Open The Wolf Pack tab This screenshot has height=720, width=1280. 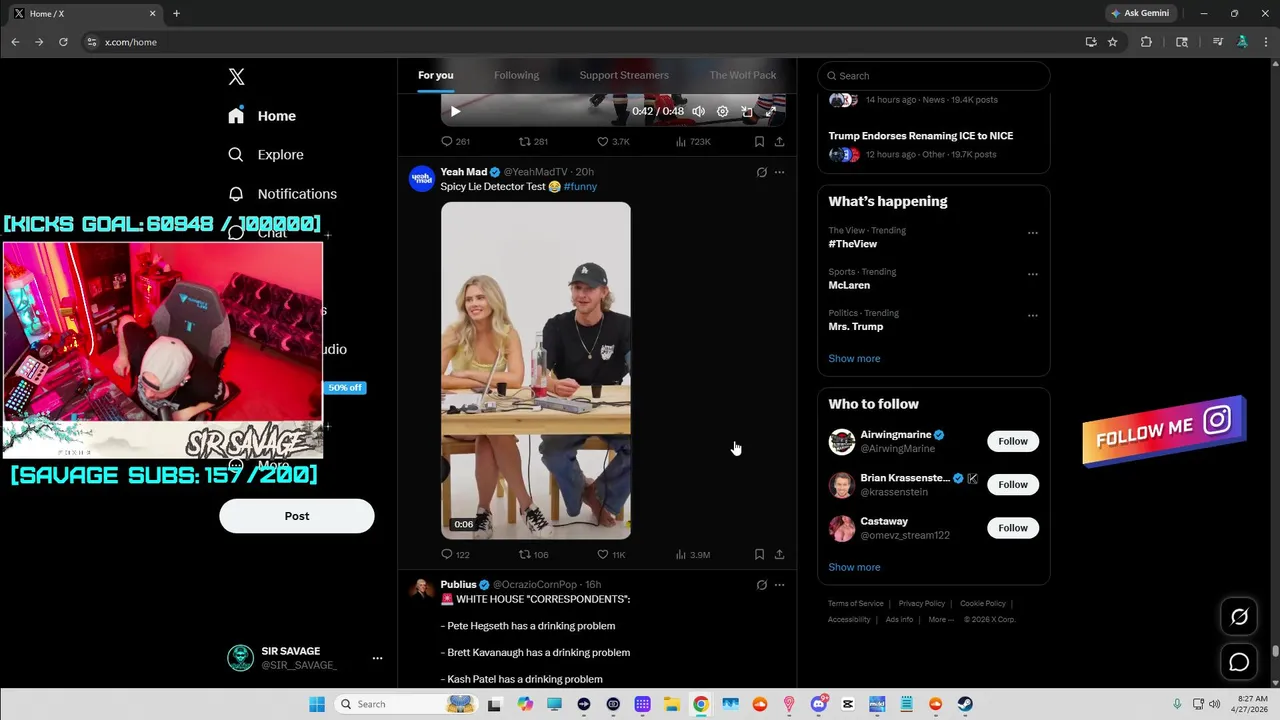point(742,75)
